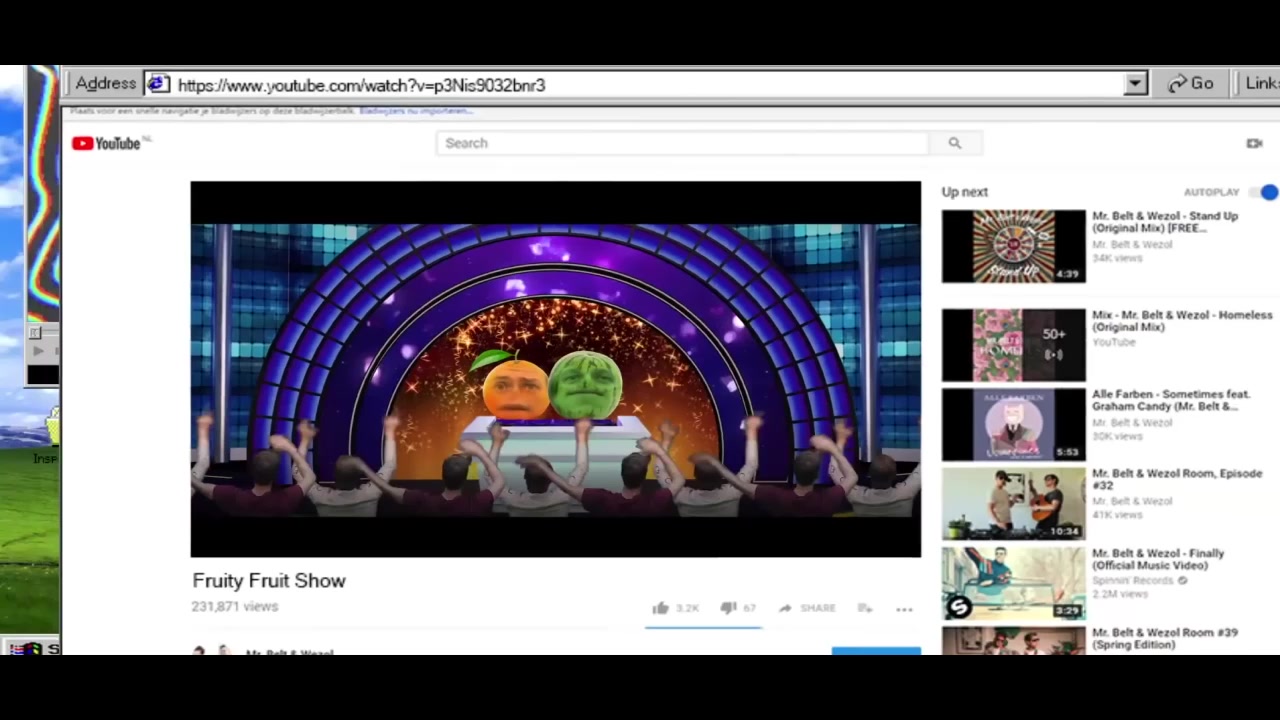Click the blue Subscribe button
Viewport: 1280px width, 720px height.
(x=876, y=651)
